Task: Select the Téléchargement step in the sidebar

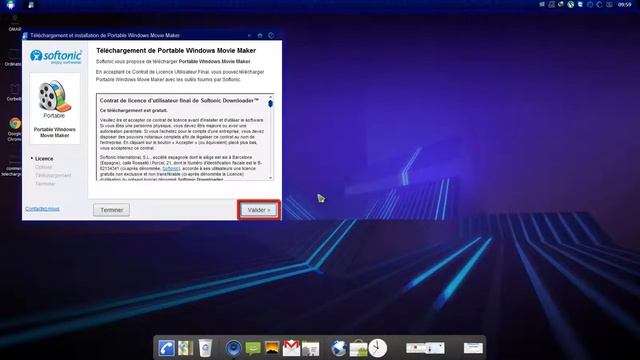Action: click(53, 175)
